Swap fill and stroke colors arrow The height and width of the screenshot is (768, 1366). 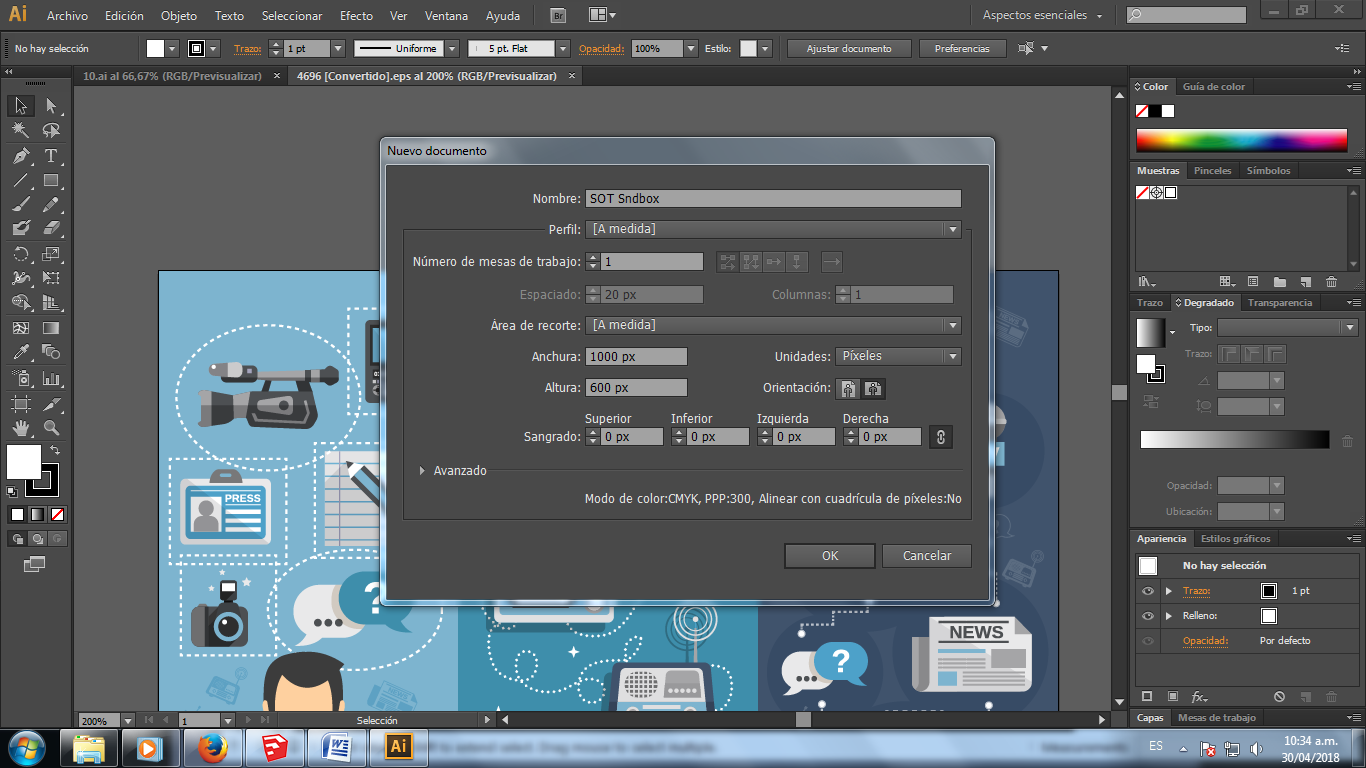pyautogui.click(x=55, y=451)
